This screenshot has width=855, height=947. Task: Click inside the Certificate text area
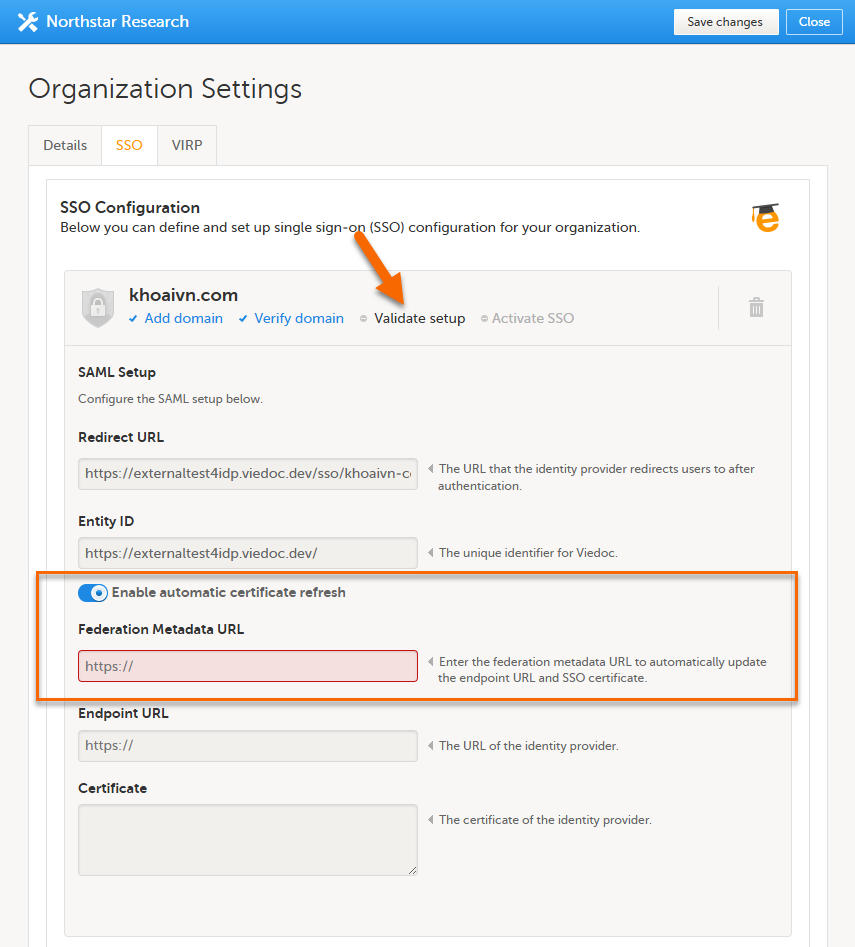tap(247, 840)
